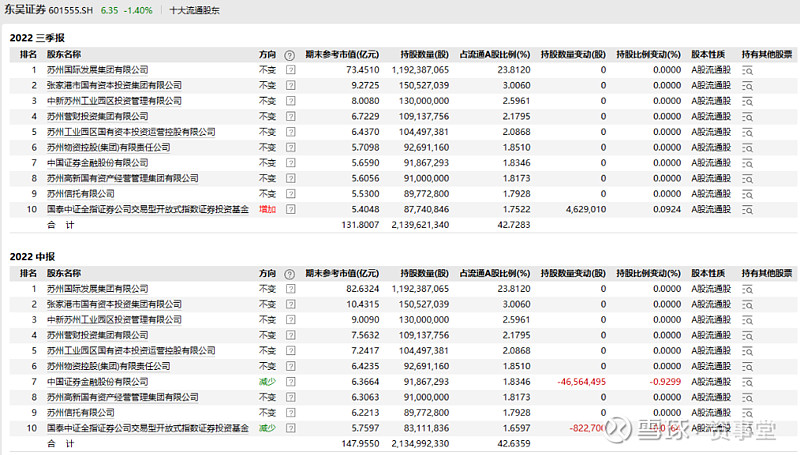Select 0.0924 ratio change value
This screenshot has height=455, width=800.
(667, 209)
